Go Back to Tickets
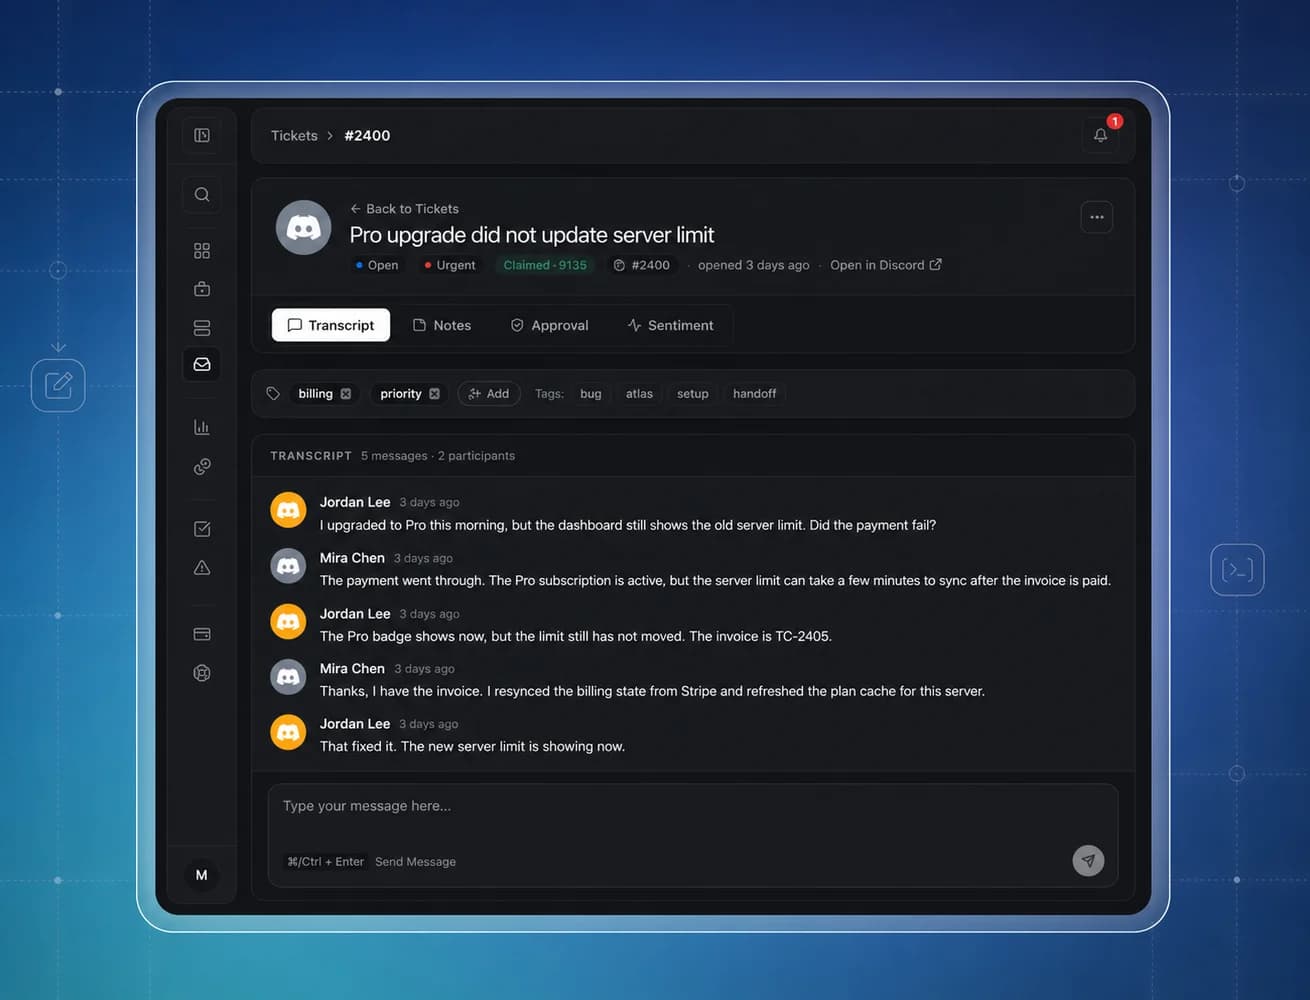 click(x=404, y=209)
